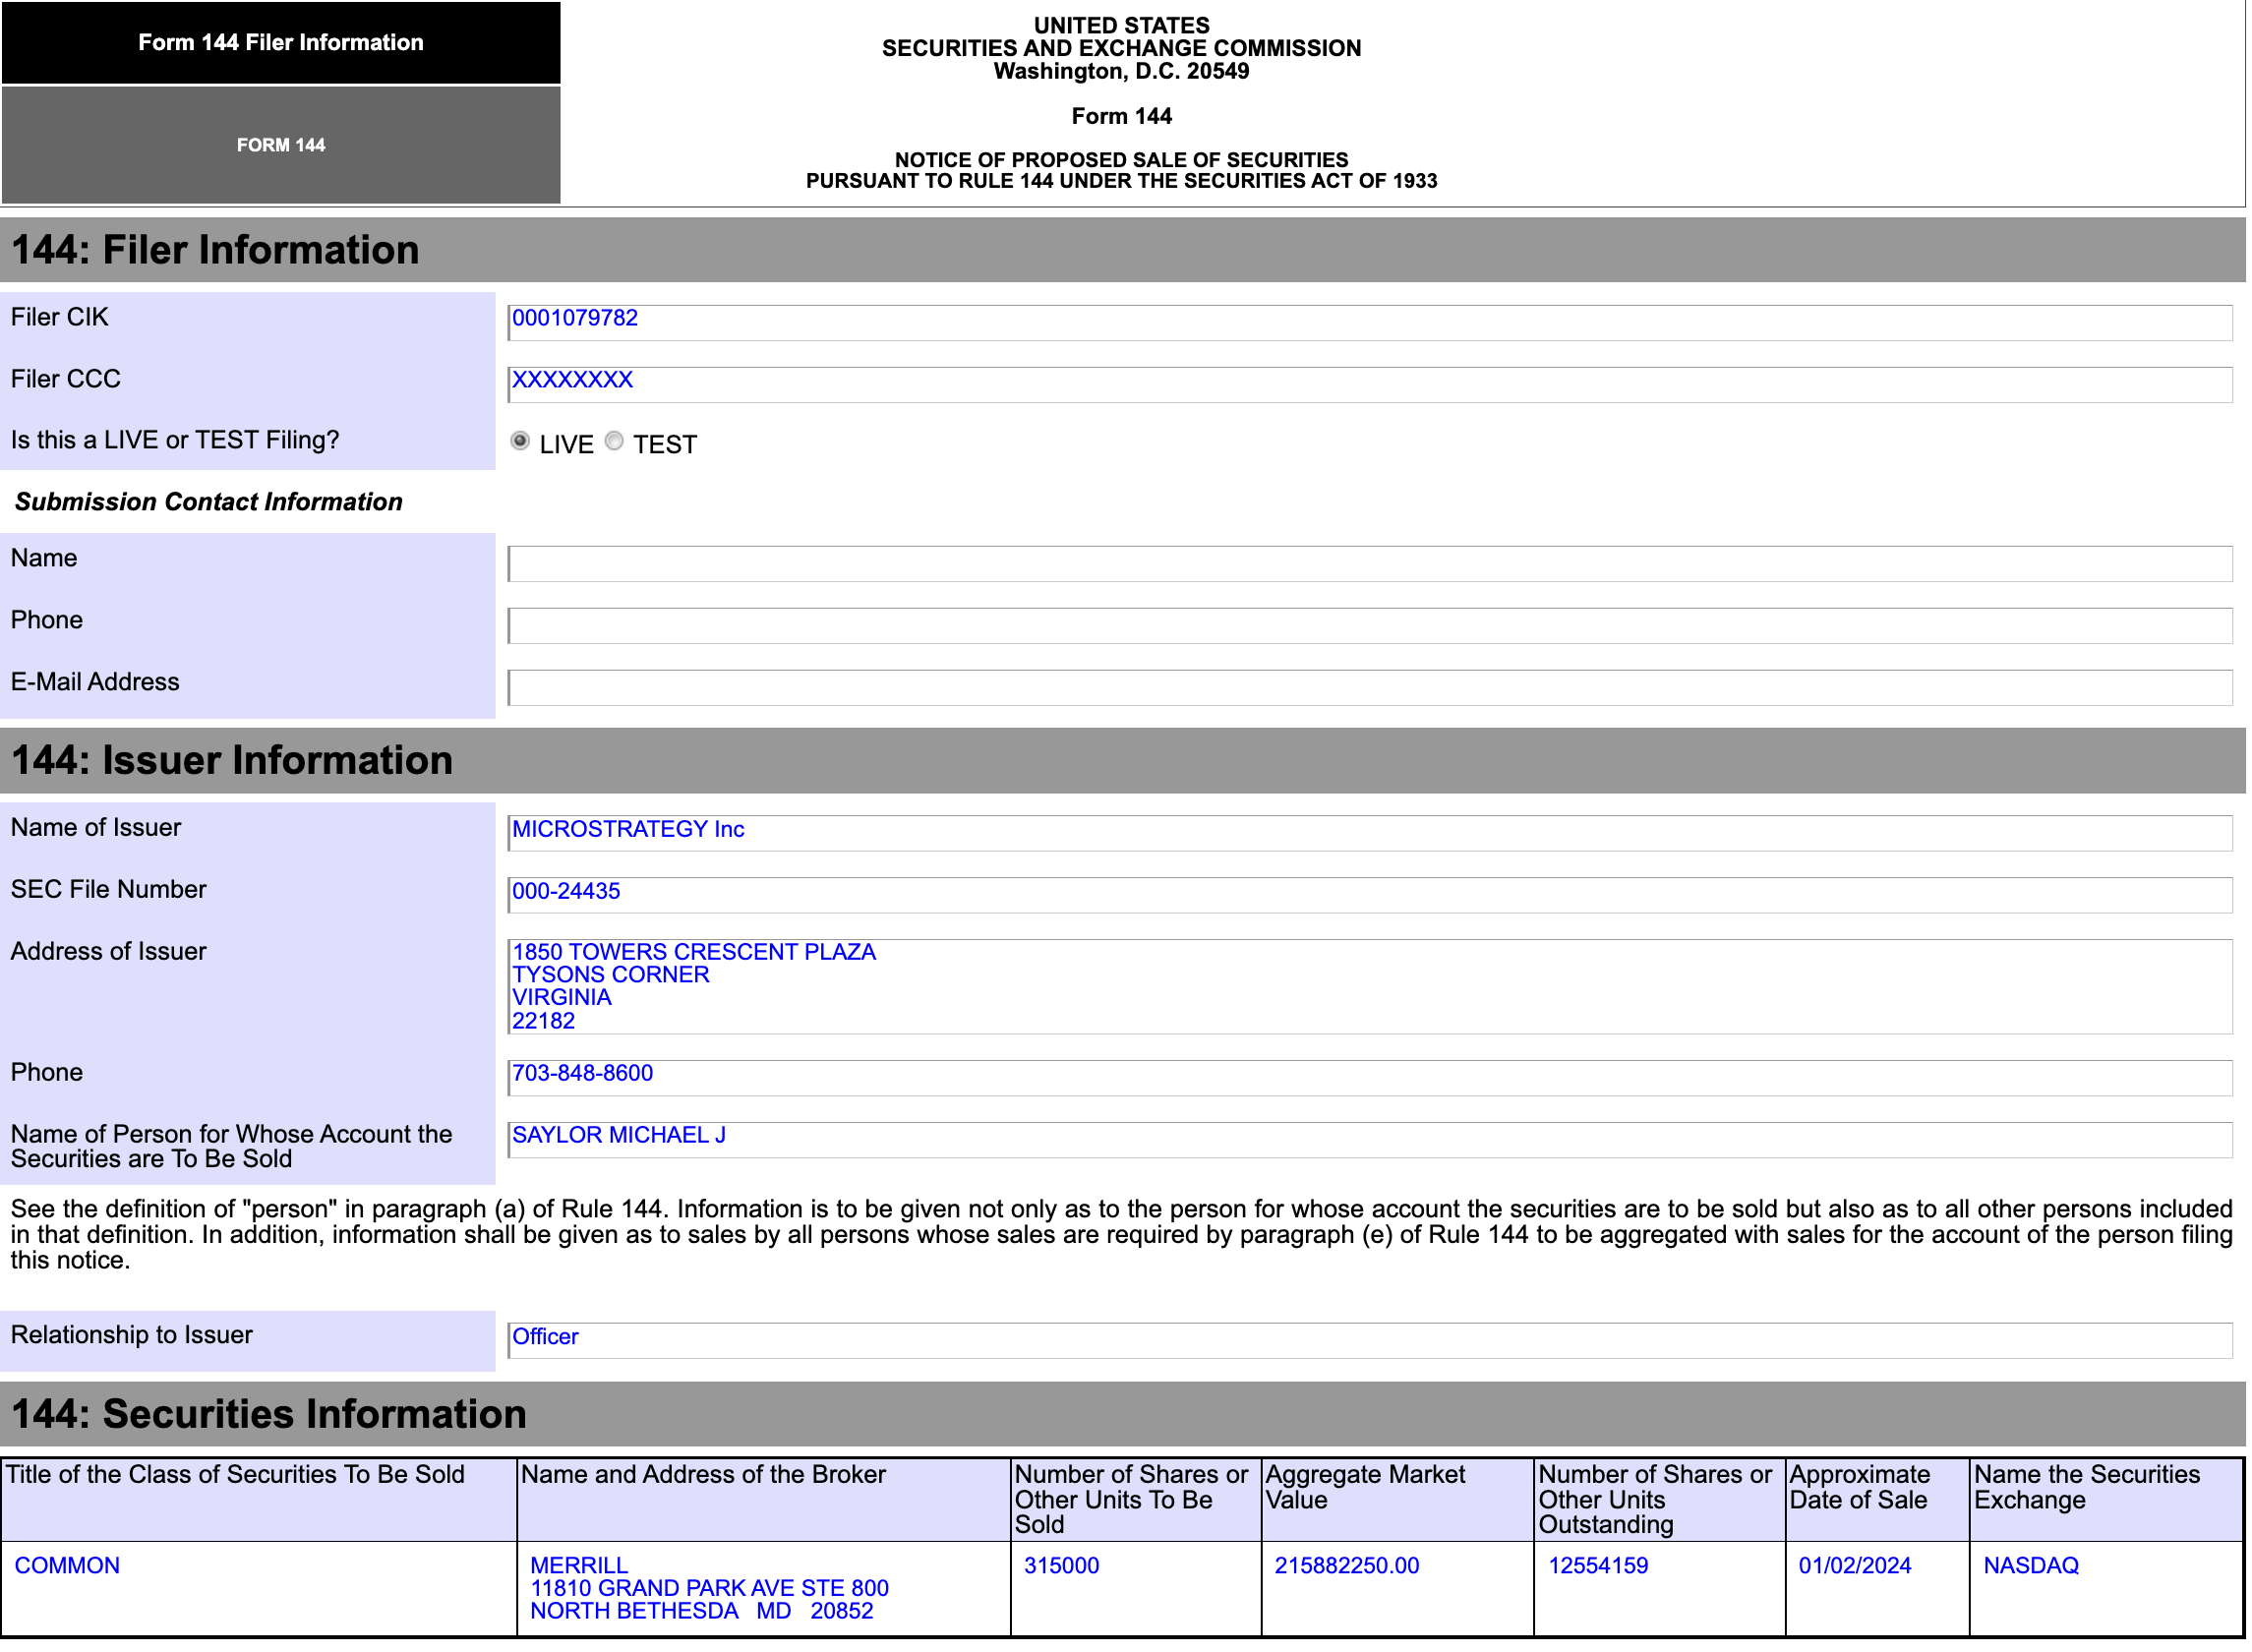
Task: Open the Form 144 Filer Information tab
Action: point(281,42)
